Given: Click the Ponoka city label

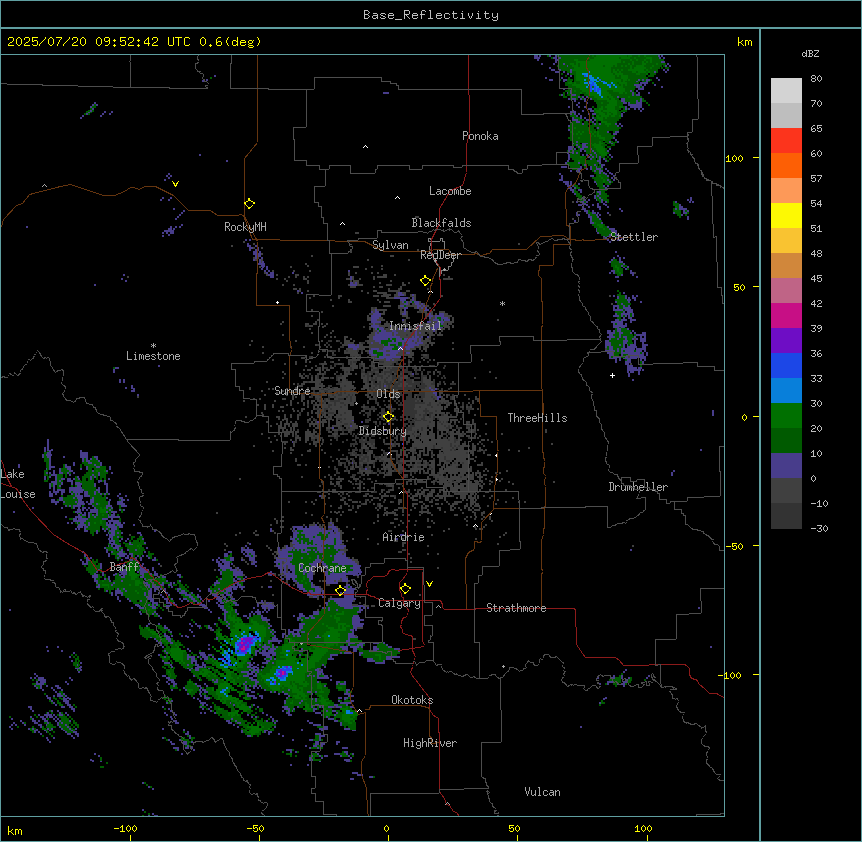Looking at the screenshot, I should click(x=480, y=136).
